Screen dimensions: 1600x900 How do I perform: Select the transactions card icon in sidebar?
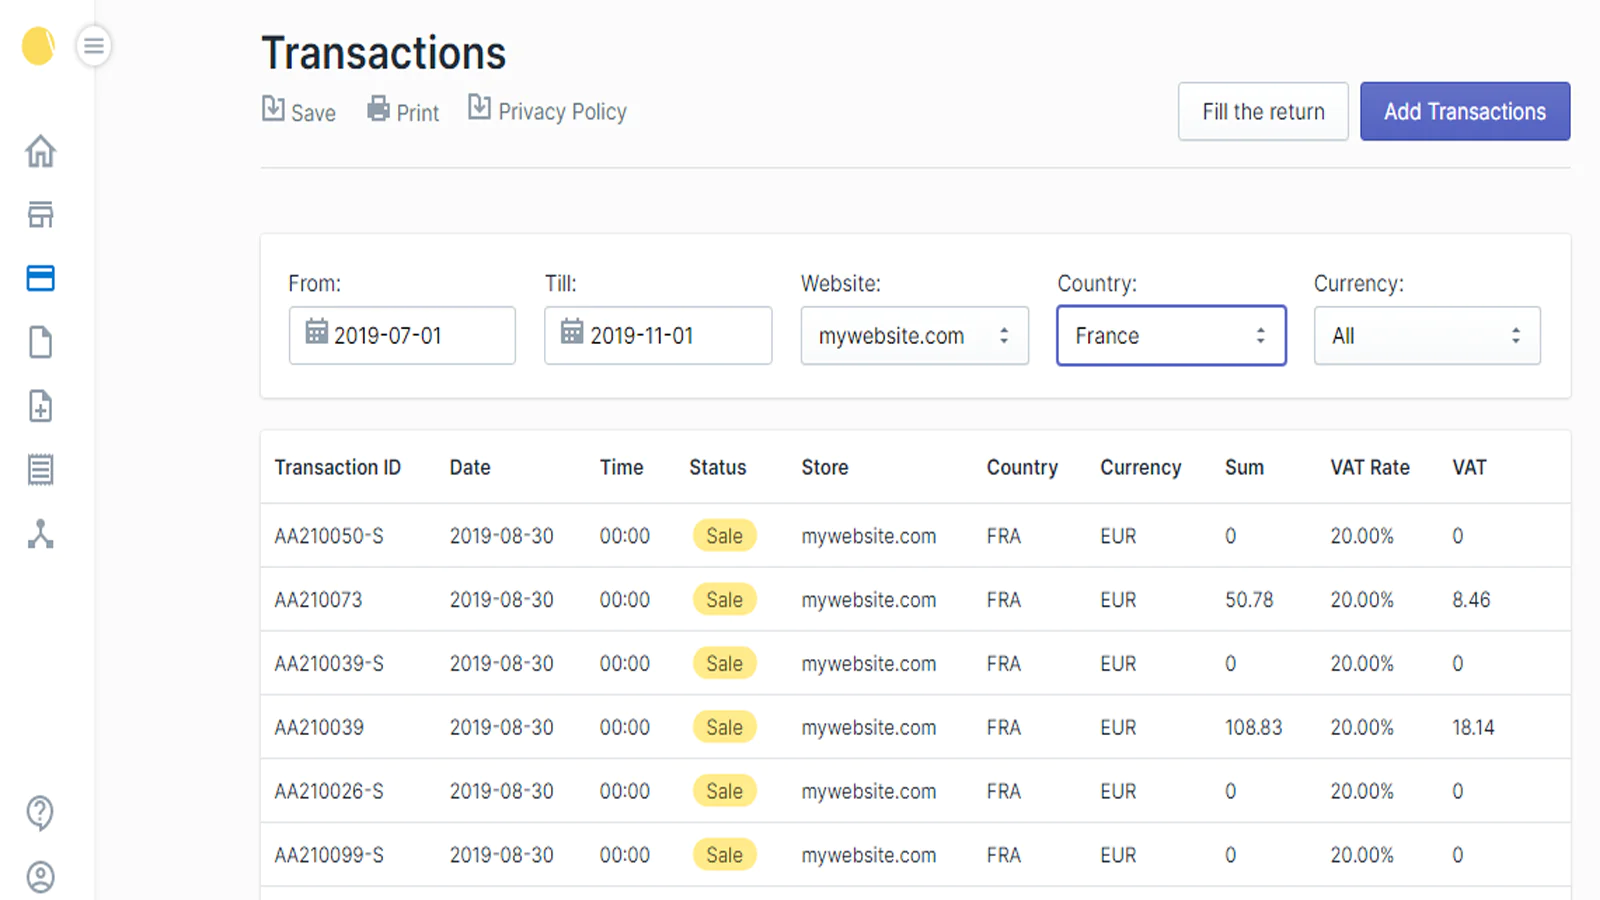pos(40,278)
